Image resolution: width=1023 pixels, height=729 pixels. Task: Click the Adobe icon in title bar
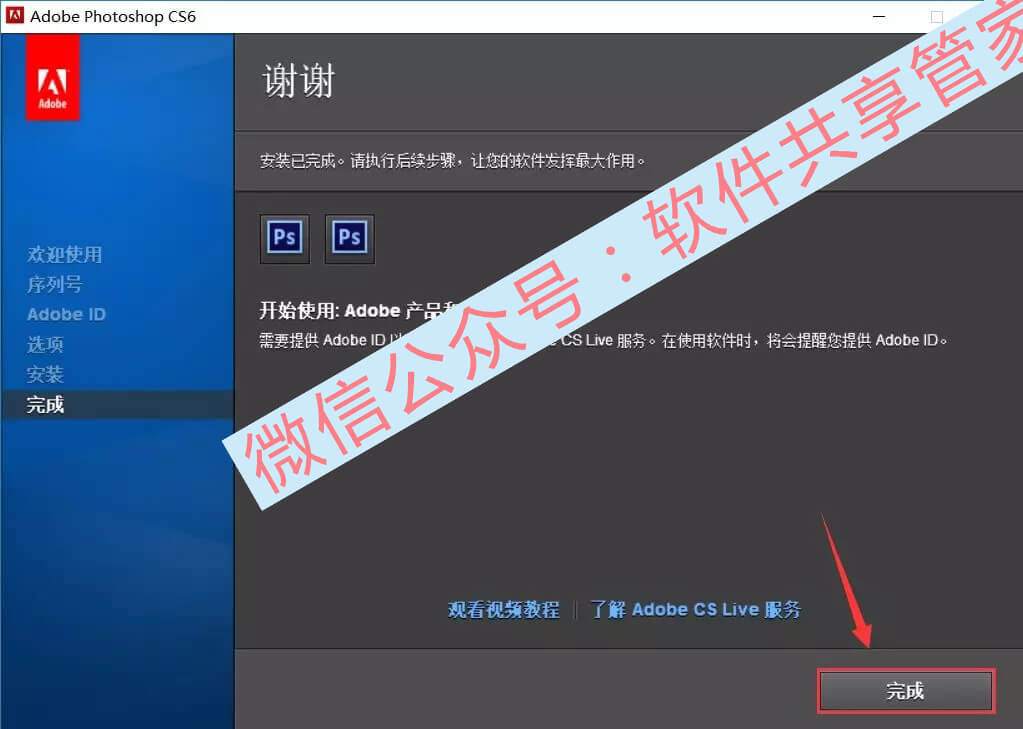pyautogui.click(x=14, y=16)
